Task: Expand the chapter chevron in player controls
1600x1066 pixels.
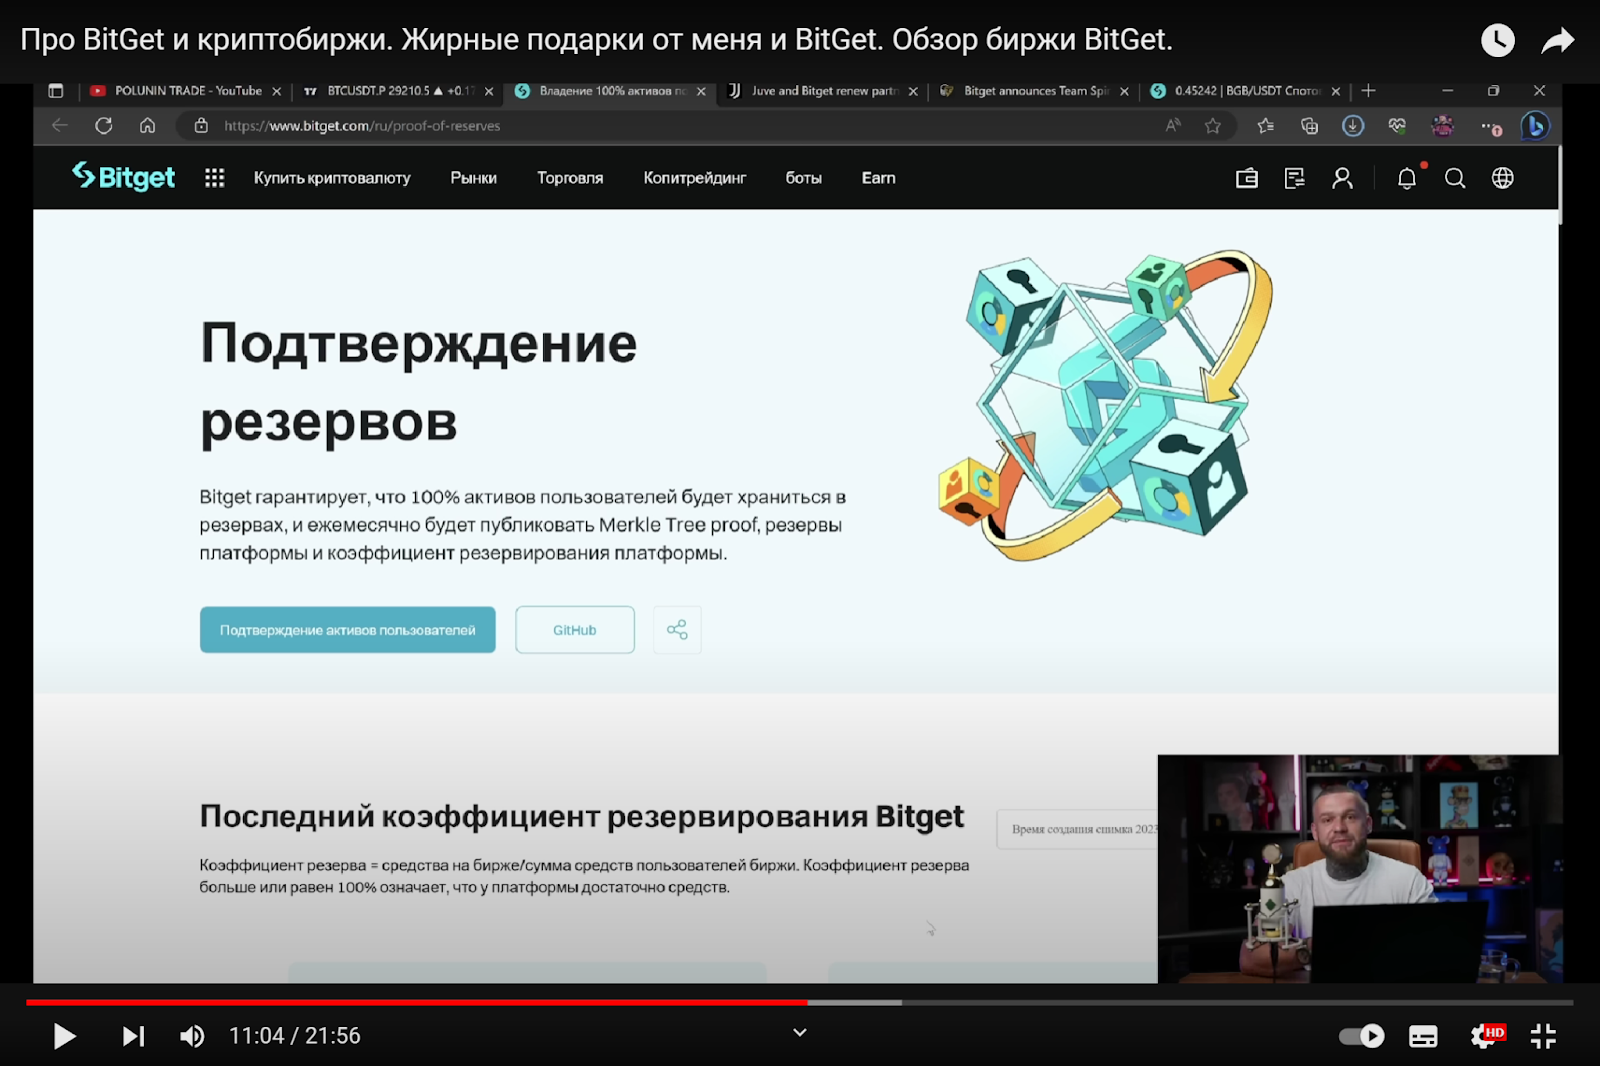Action: coord(800,1032)
